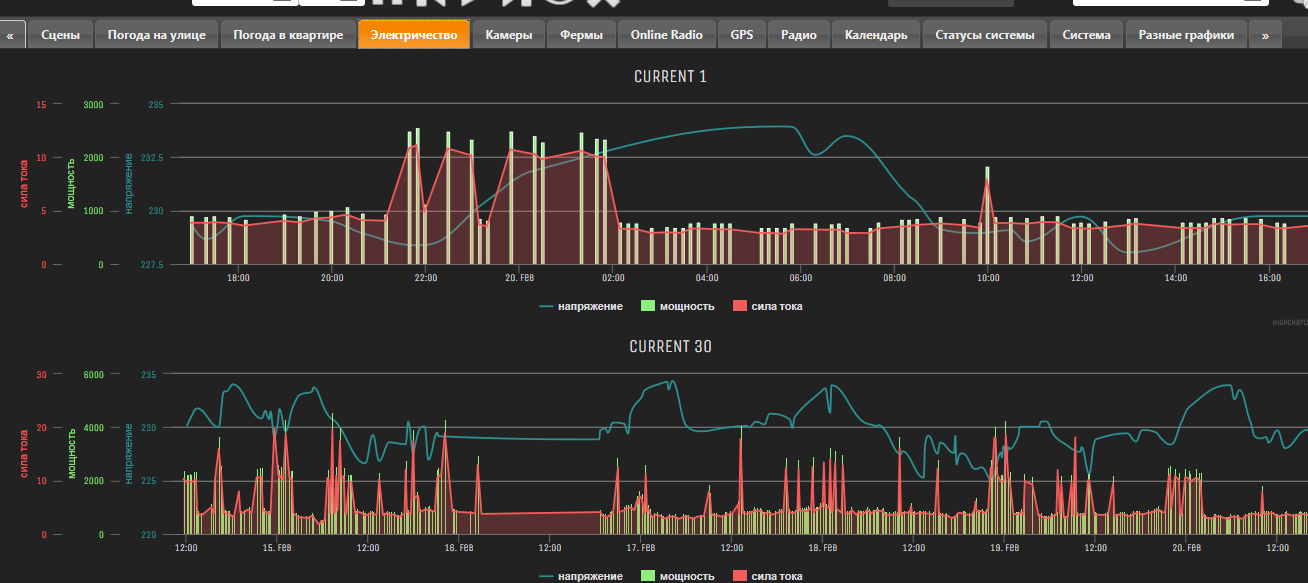Click green мощность swatch in Current 30 legend
Viewport: 1308px width, 583px height.
(647, 576)
